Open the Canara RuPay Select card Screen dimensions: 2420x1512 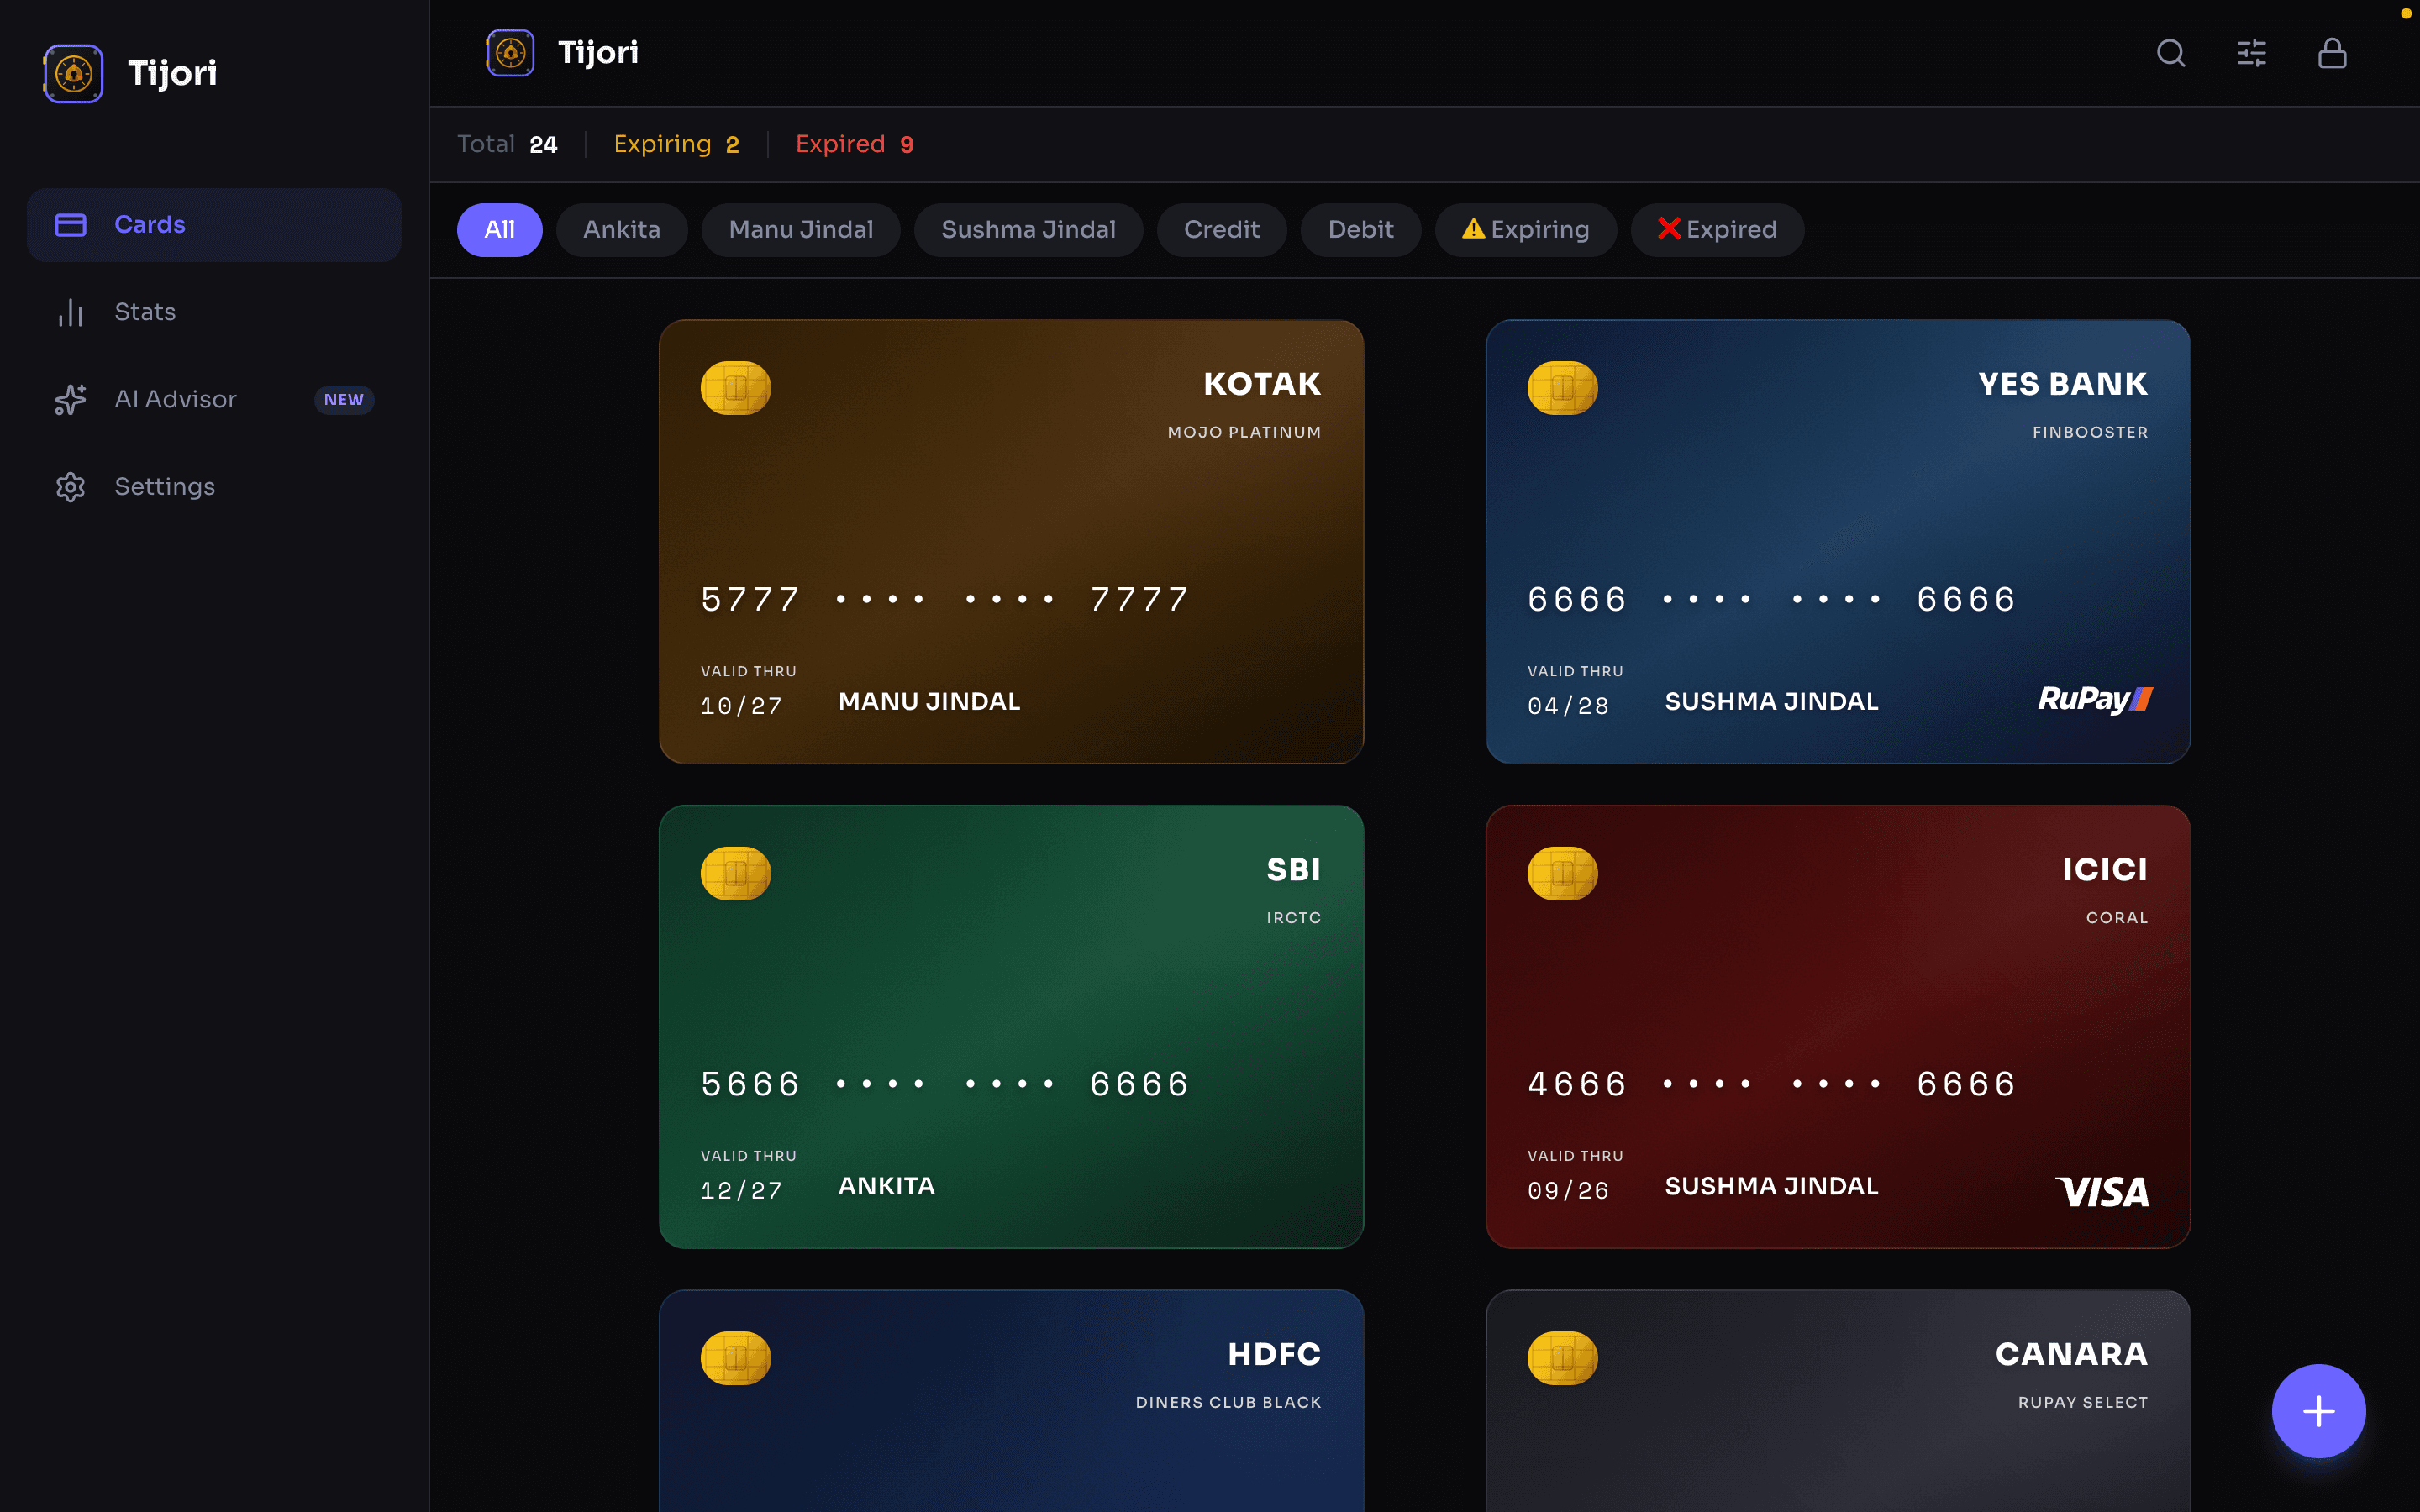click(1838, 1401)
